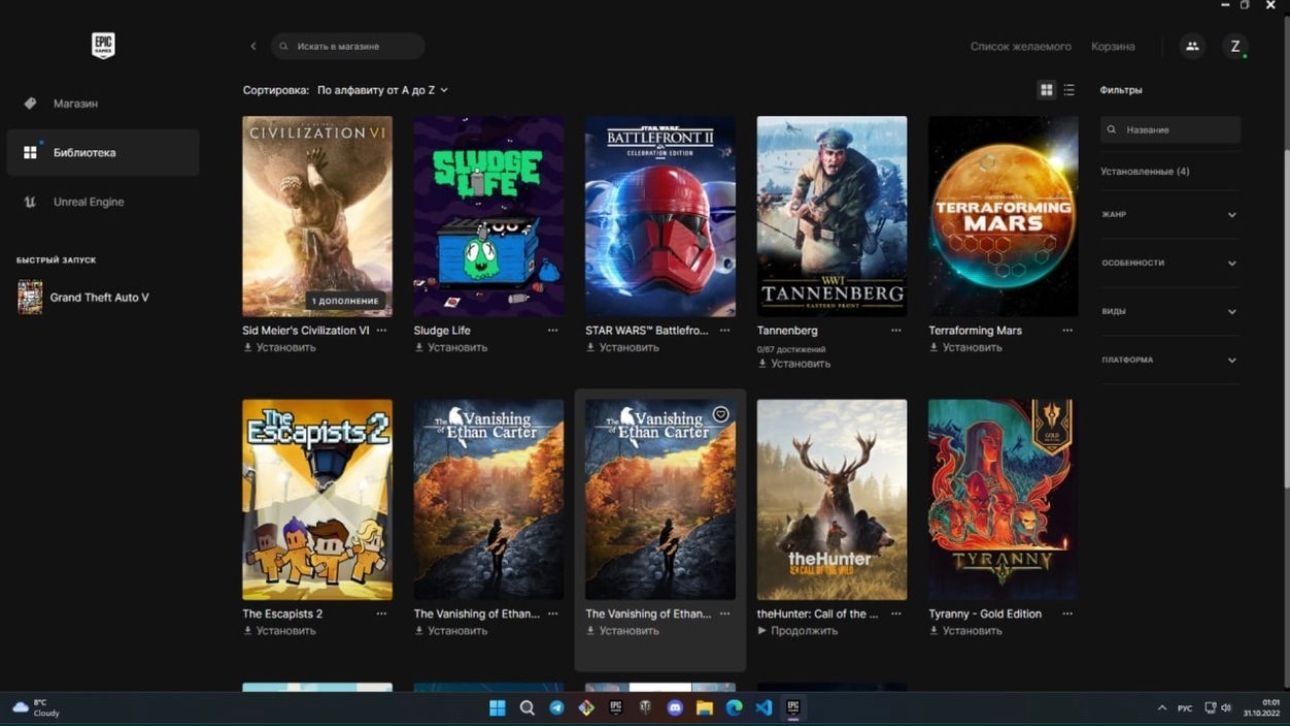Open the Магазин store tab
This screenshot has width=1290, height=726.
(103, 103)
